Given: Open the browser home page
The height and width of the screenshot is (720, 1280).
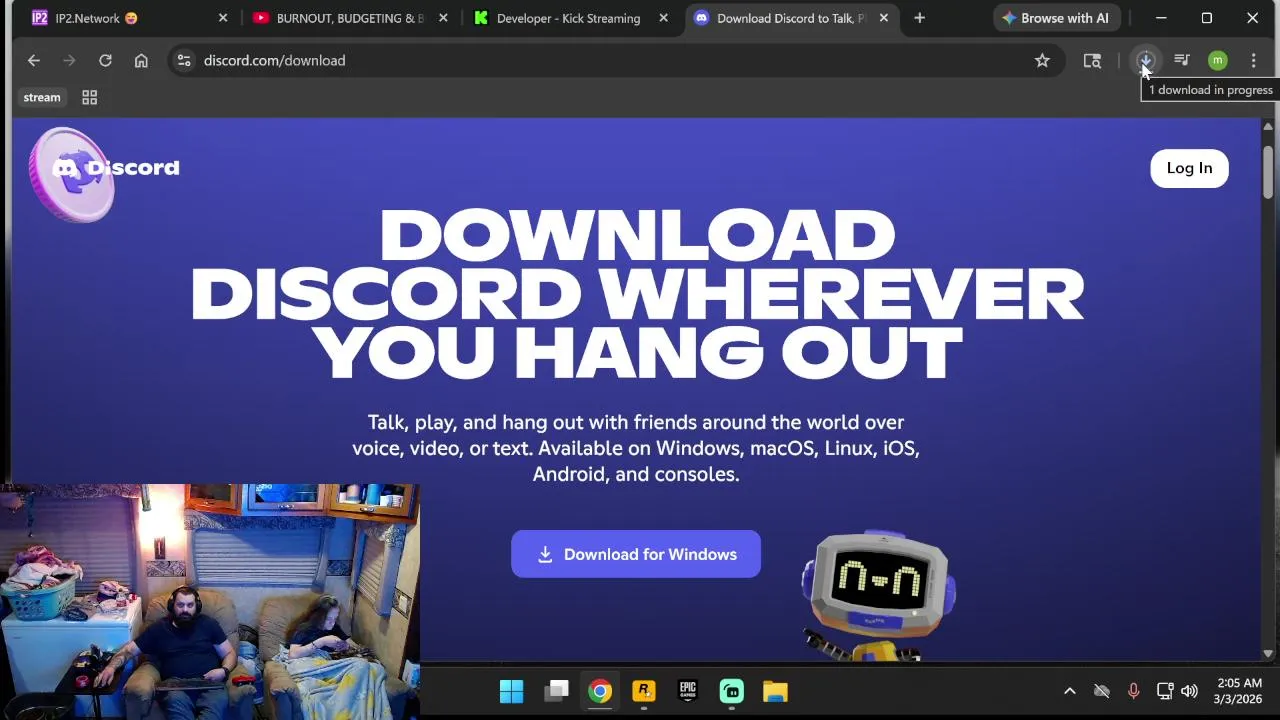Looking at the screenshot, I should [141, 61].
